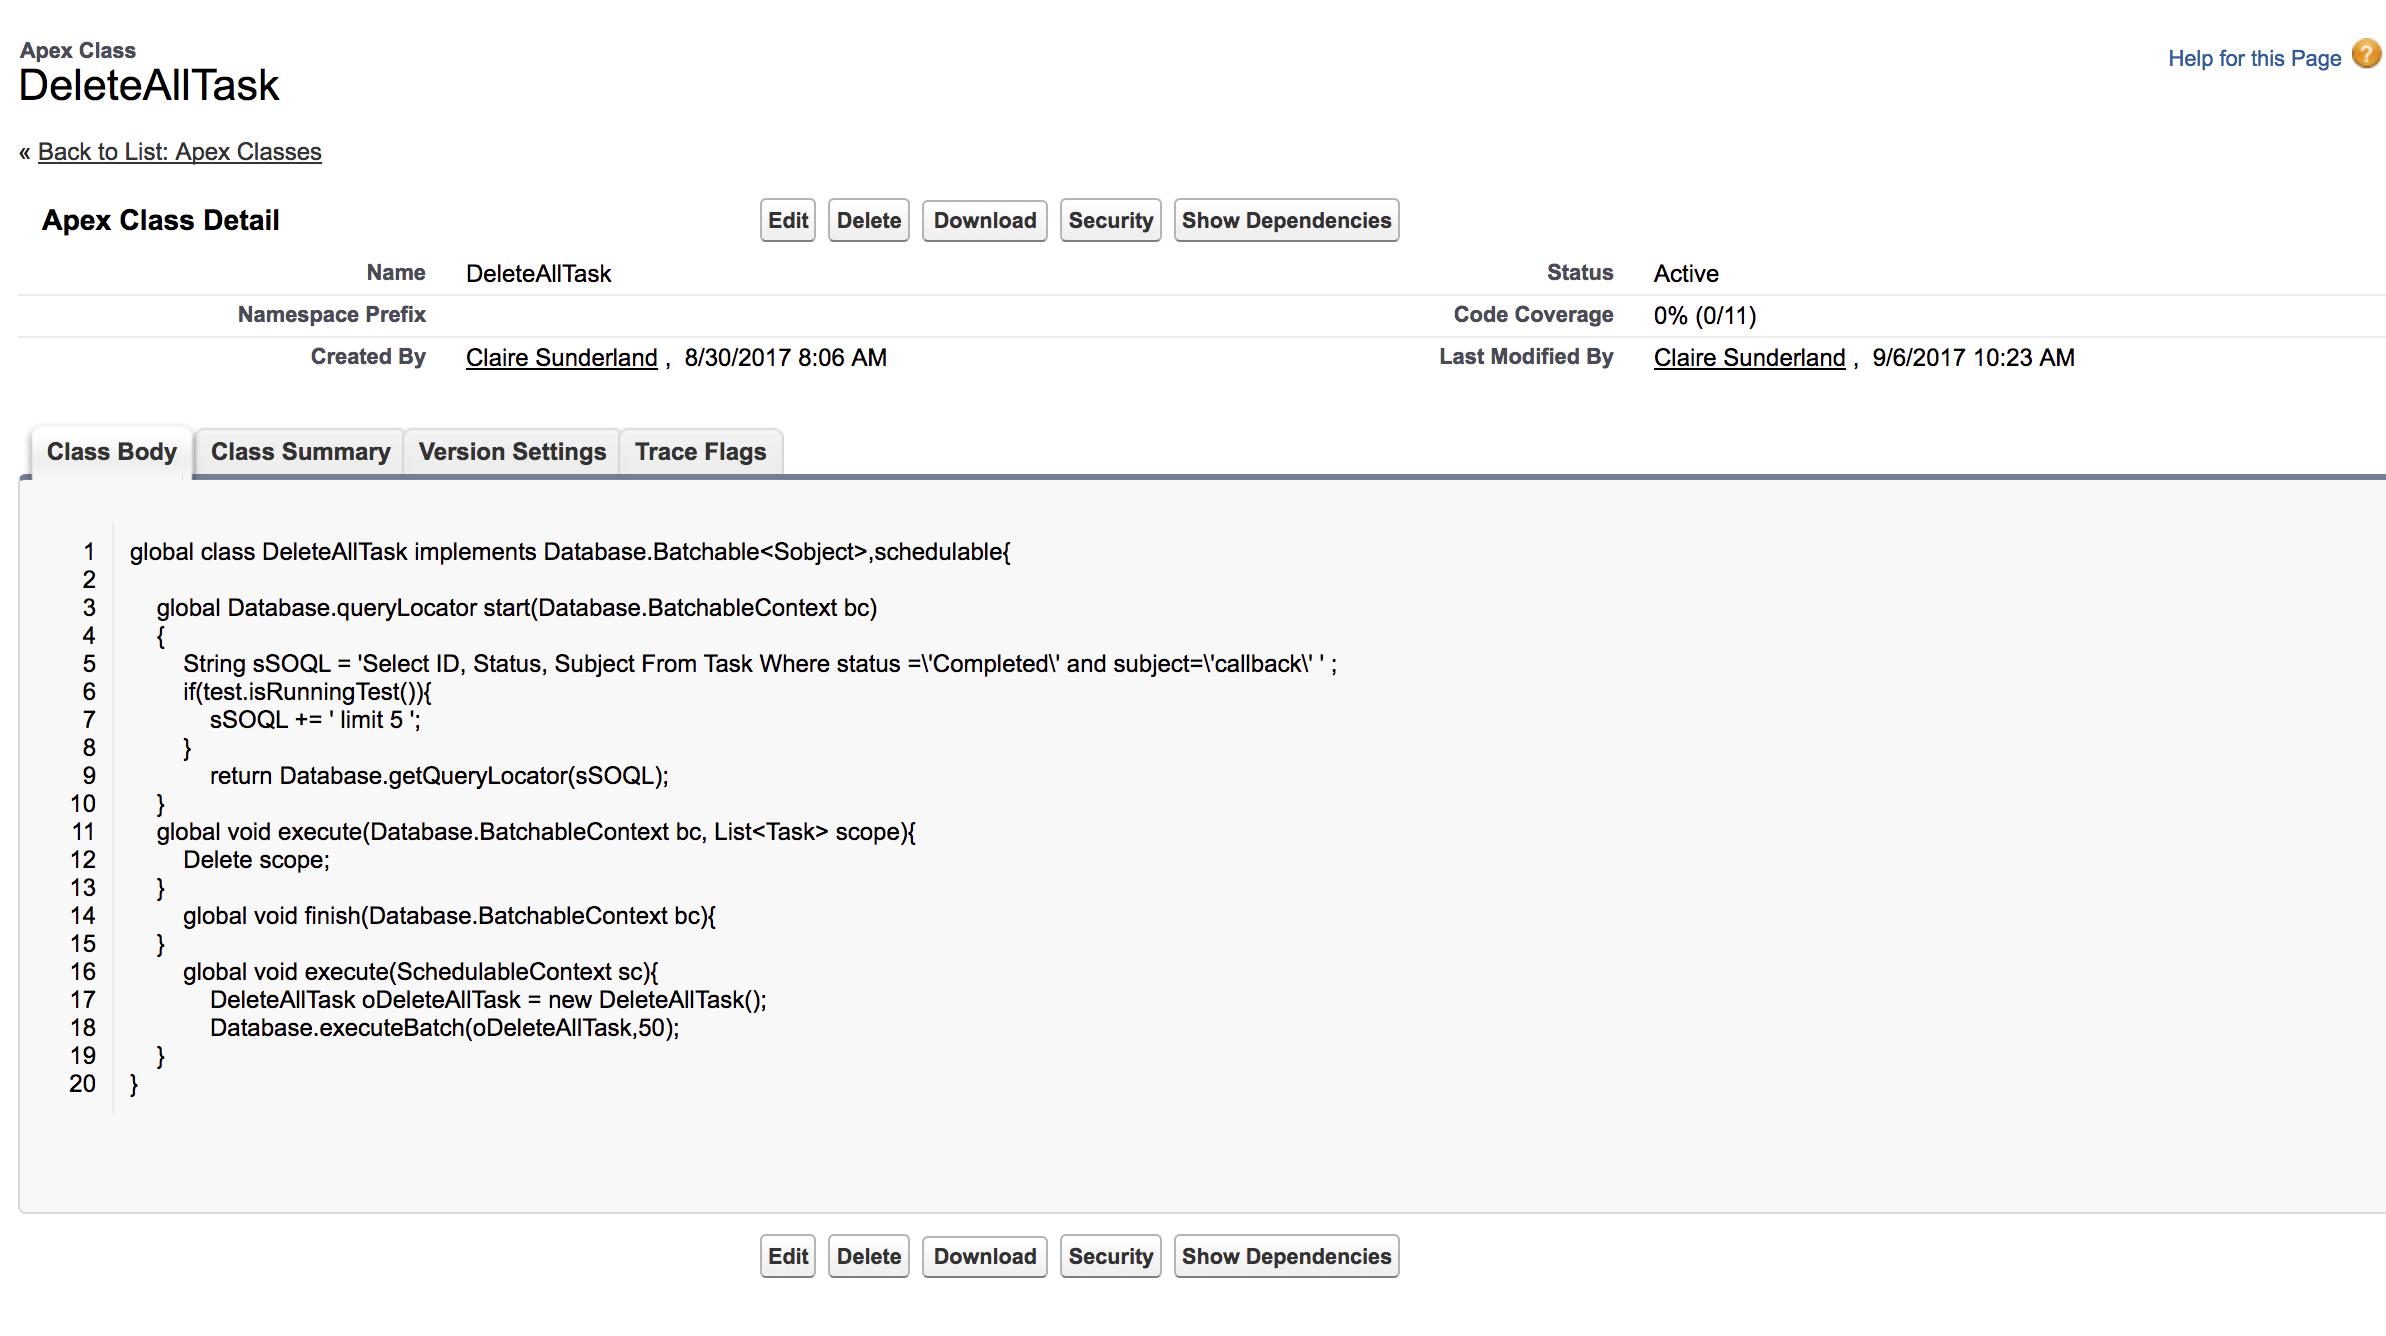2386x1336 pixels.
Task: Click the bottom Delete button
Action: pyautogui.click(x=868, y=1257)
